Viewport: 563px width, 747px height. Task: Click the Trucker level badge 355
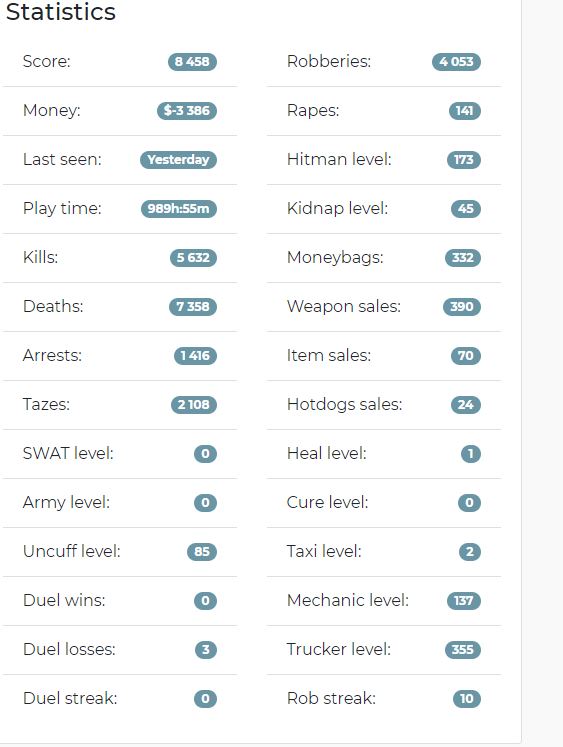pos(463,650)
